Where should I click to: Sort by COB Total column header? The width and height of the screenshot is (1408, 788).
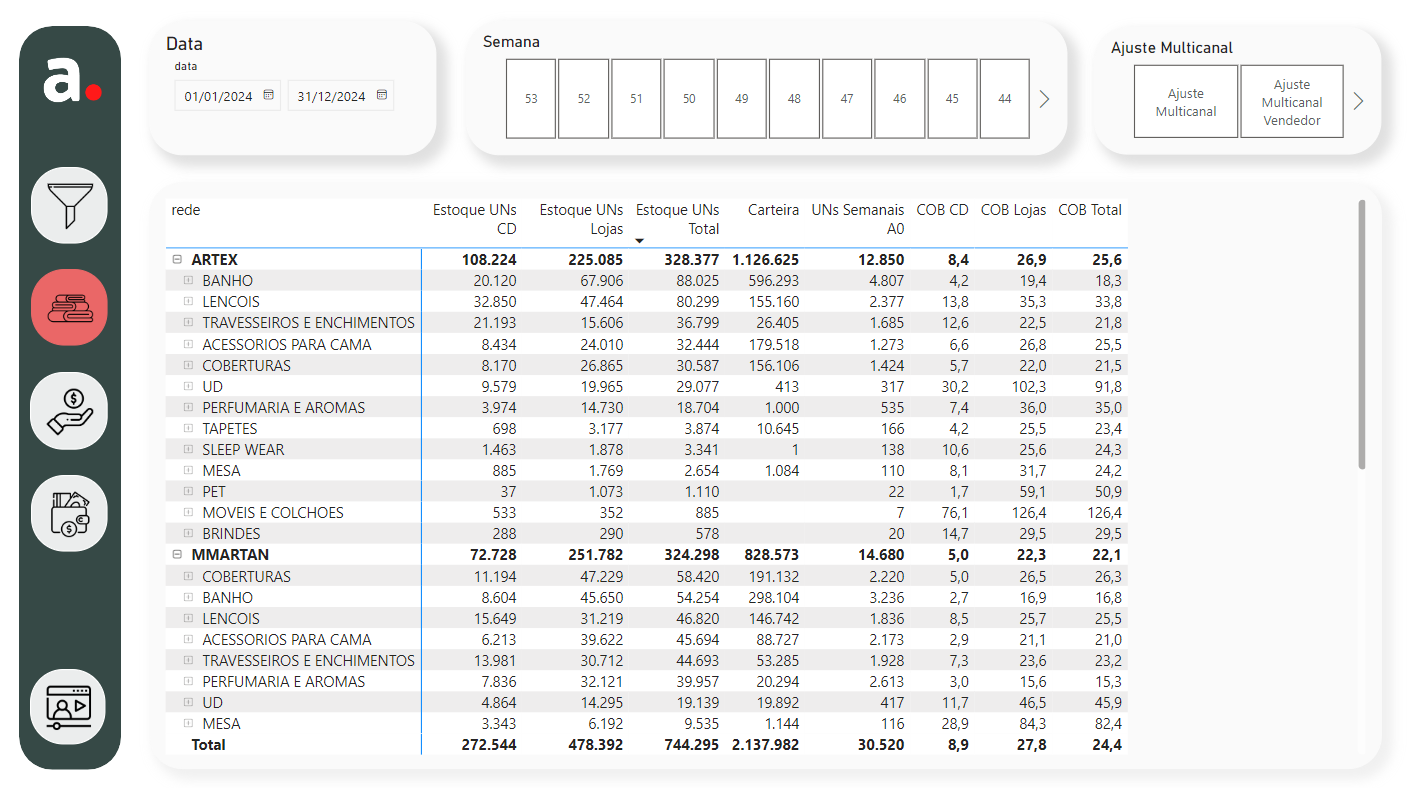(x=1090, y=210)
